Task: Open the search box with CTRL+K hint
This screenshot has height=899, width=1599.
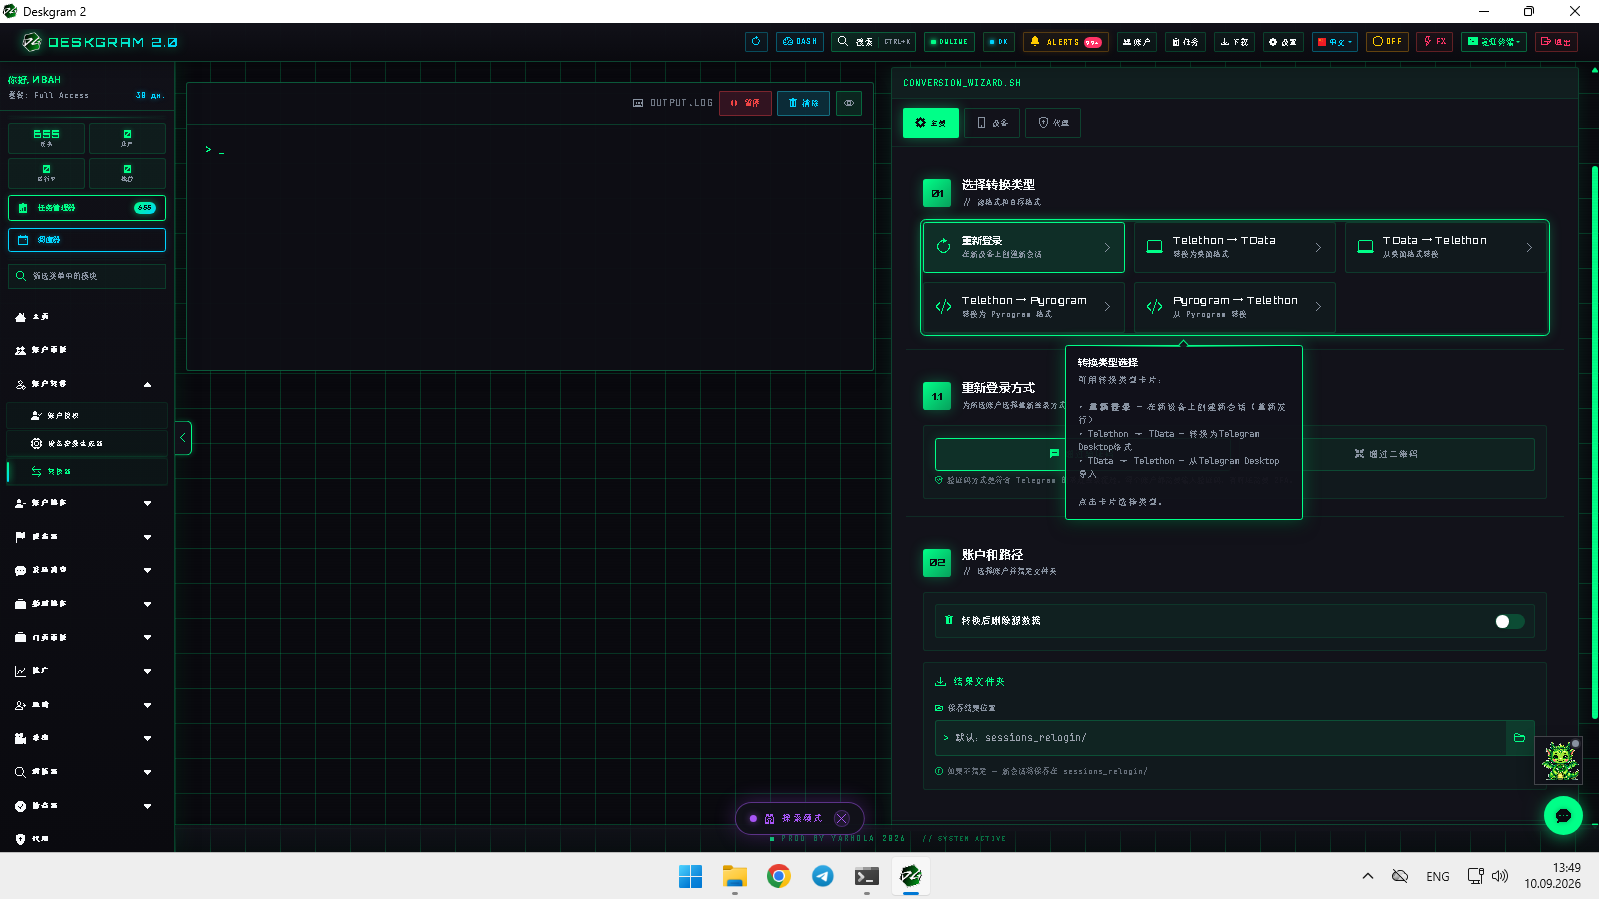Action: 874,42
